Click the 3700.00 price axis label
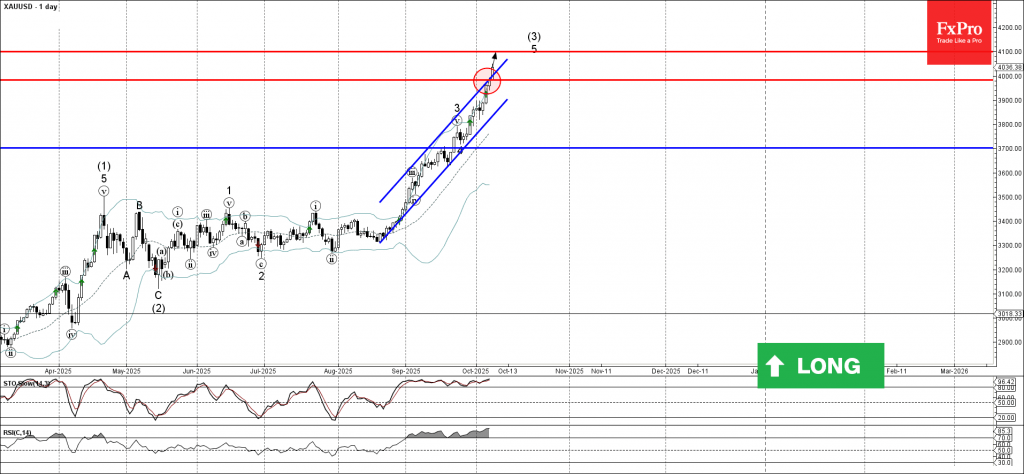 point(1009,149)
